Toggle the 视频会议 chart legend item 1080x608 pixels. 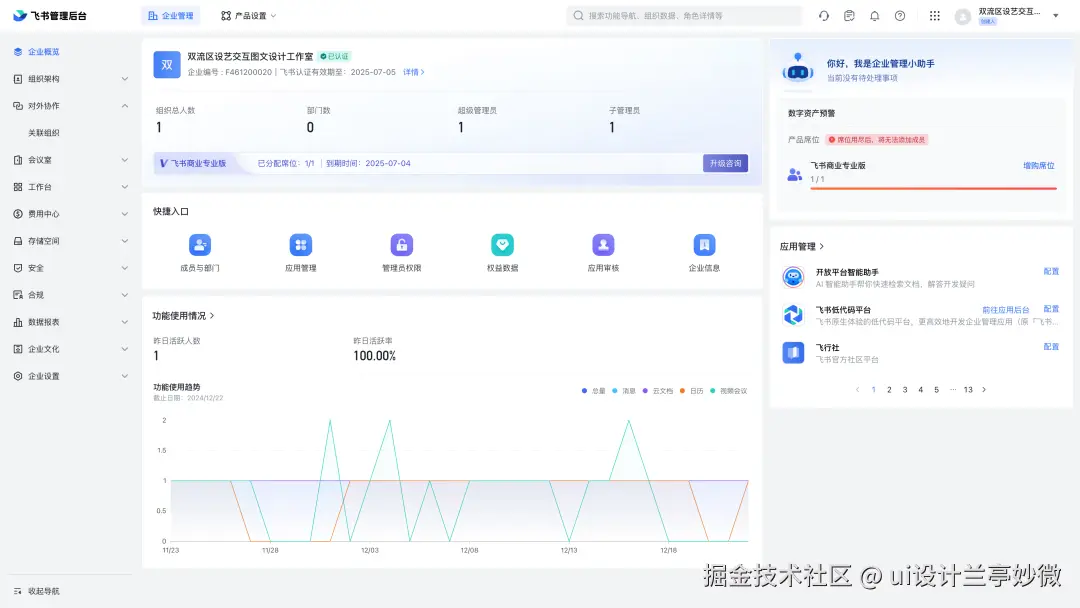tap(728, 391)
